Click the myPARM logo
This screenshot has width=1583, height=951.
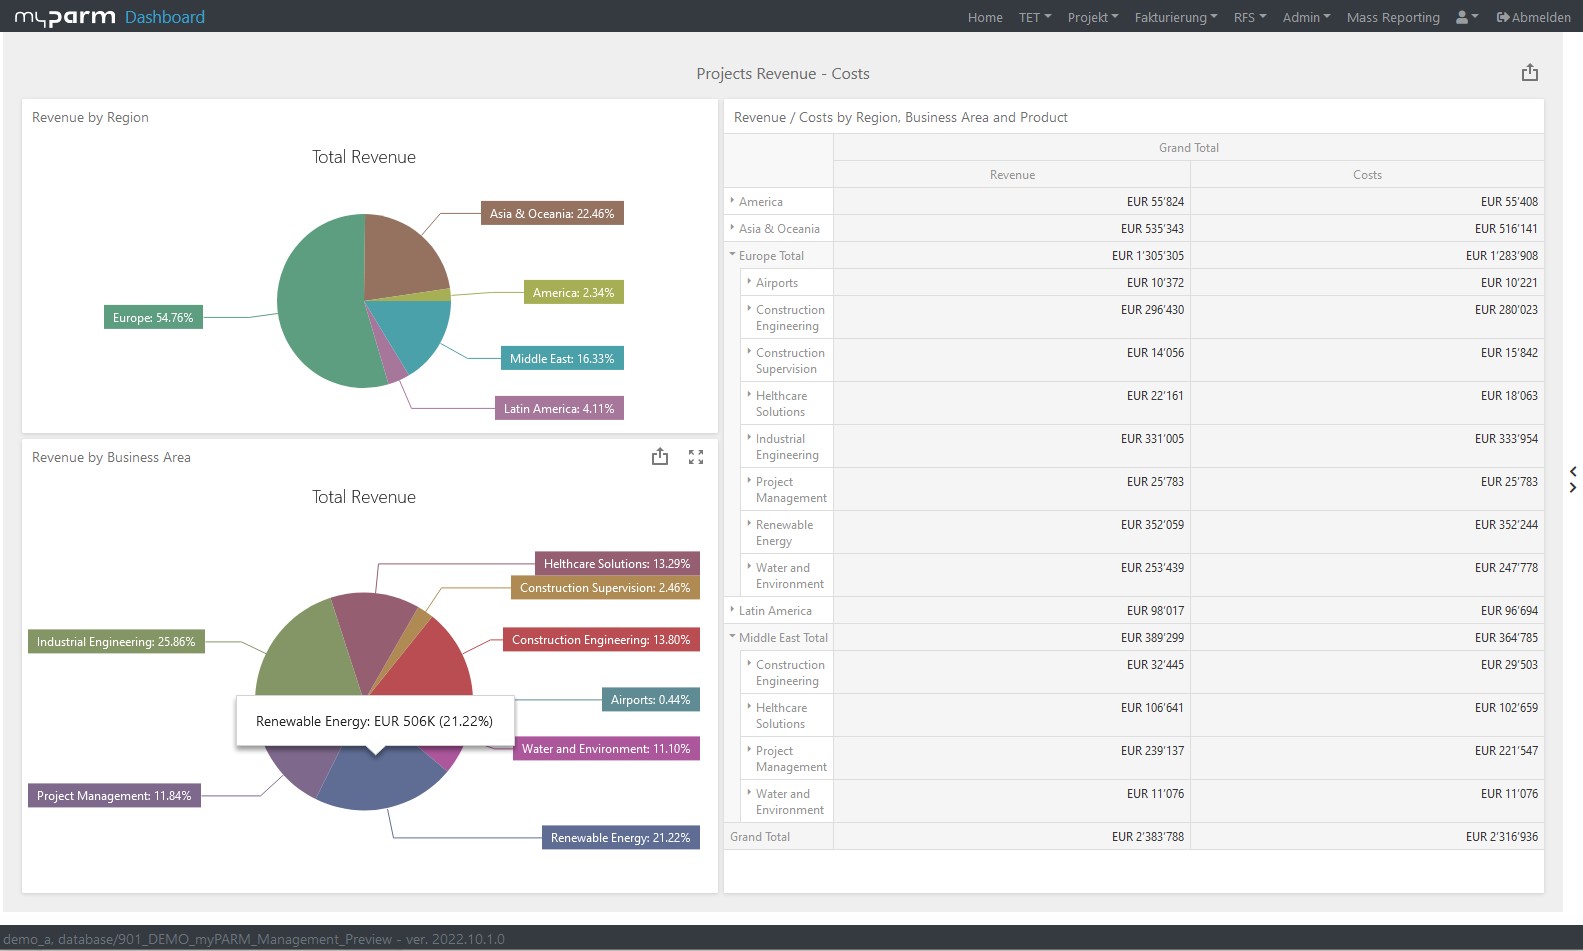pyautogui.click(x=65, y=17)
